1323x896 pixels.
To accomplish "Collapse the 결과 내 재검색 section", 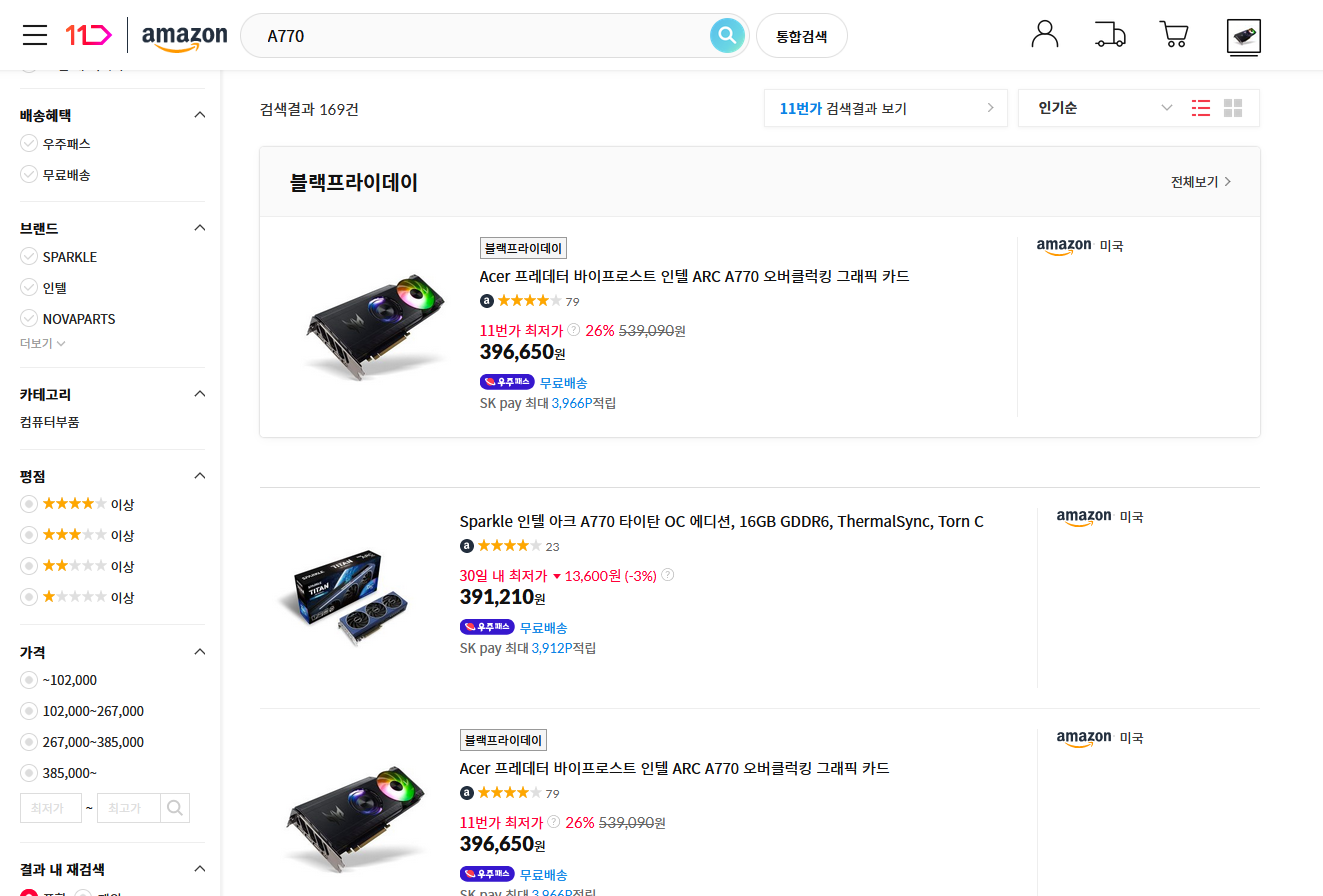I will [x=199, y=869].
